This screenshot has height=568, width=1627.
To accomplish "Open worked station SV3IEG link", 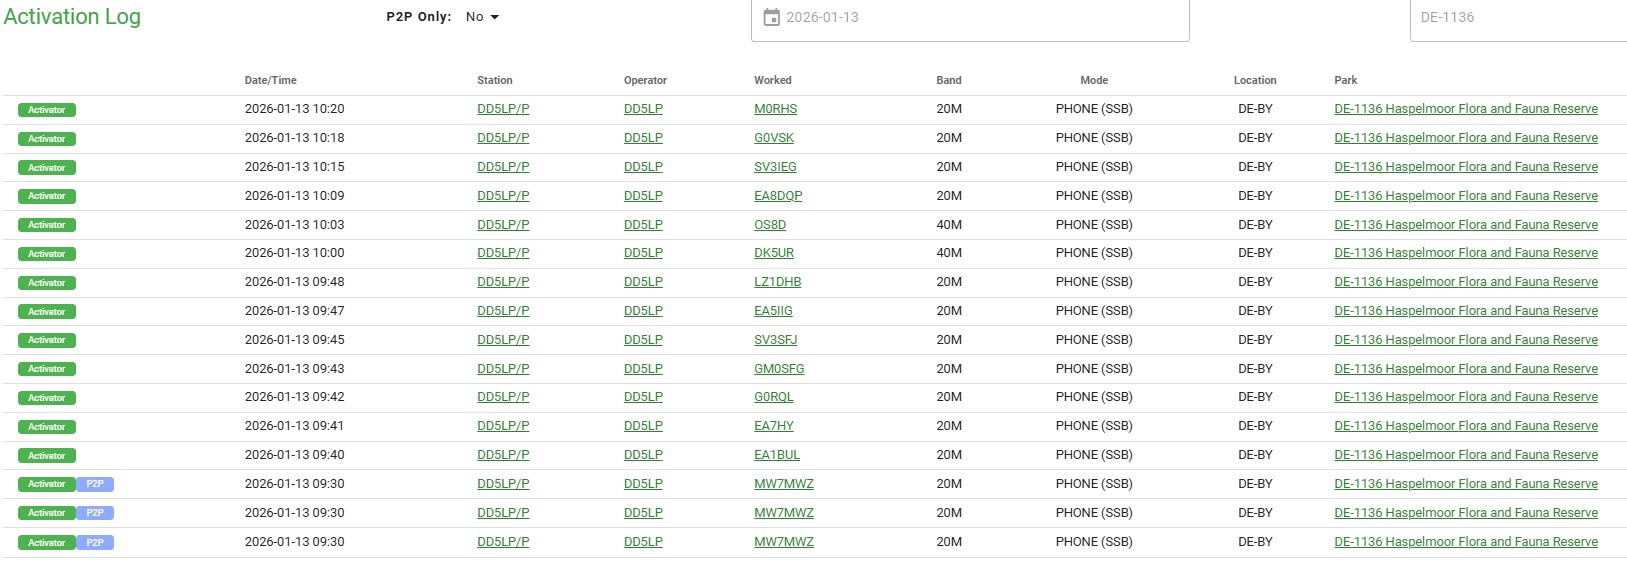I will tap(775, 167).
